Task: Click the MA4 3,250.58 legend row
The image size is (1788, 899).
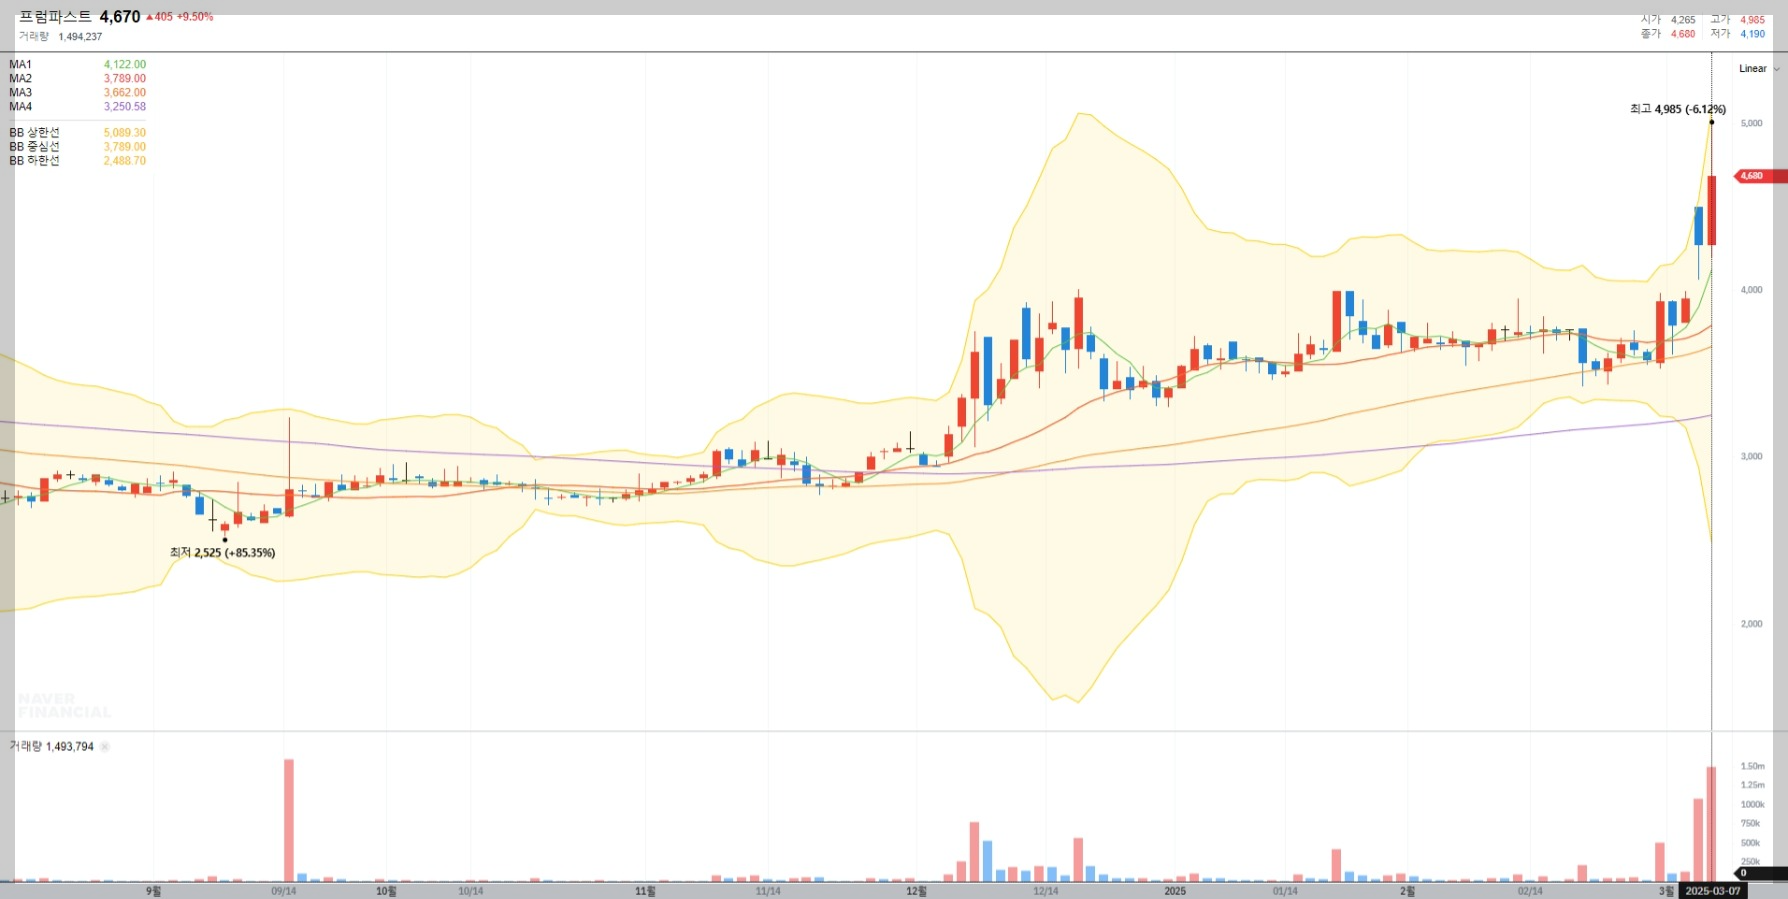Action: click(x=77, y=106)
